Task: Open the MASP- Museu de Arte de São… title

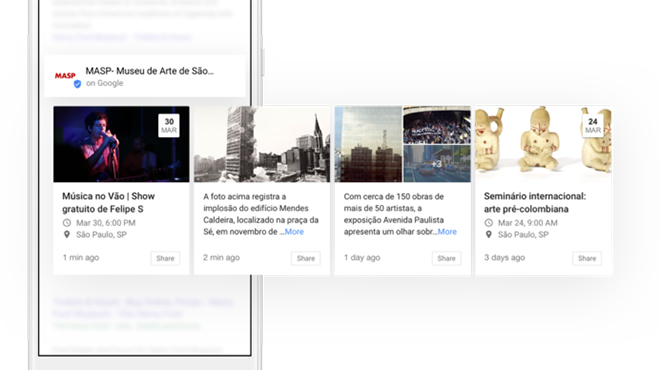Action: 150,71
